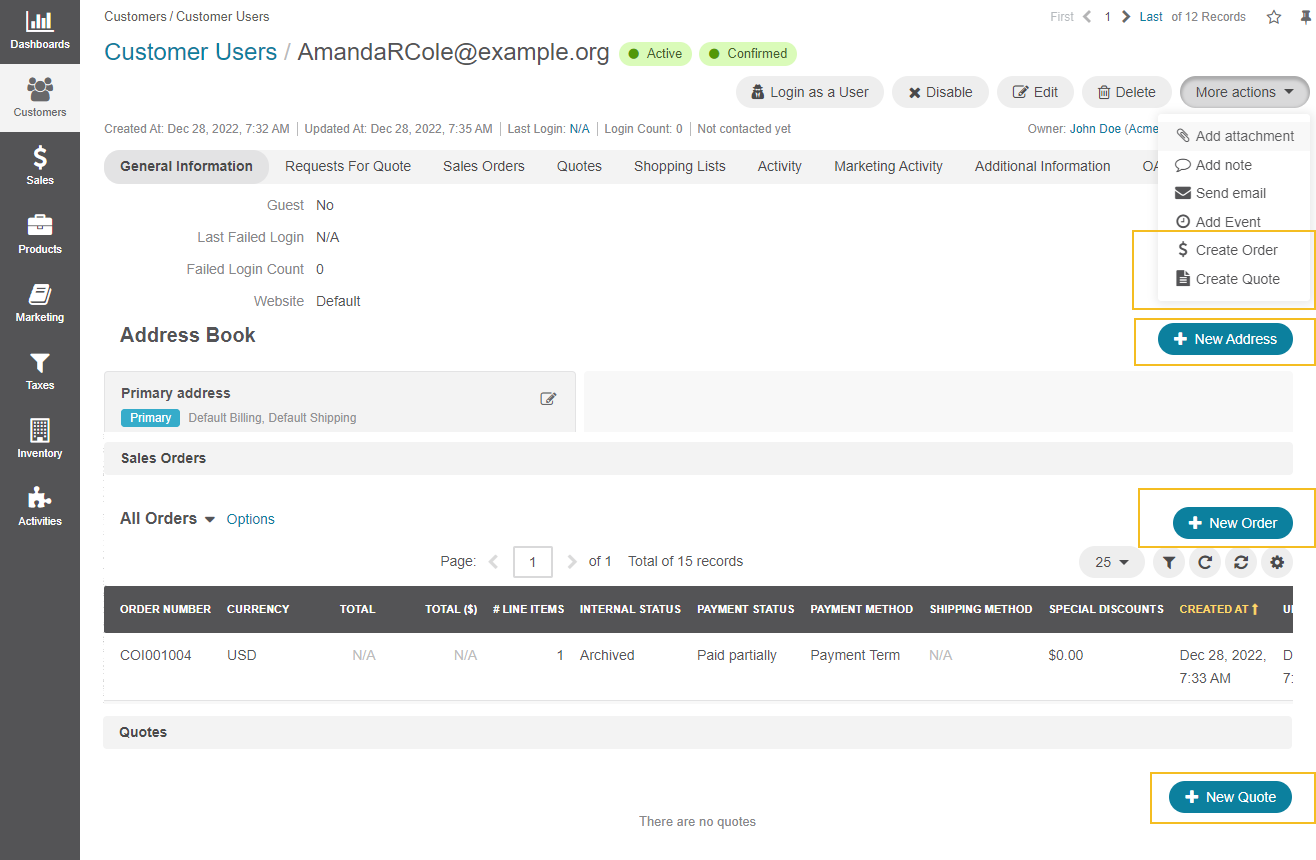Click the orders page number field
1316x860 pixels.
coord(533,562)
